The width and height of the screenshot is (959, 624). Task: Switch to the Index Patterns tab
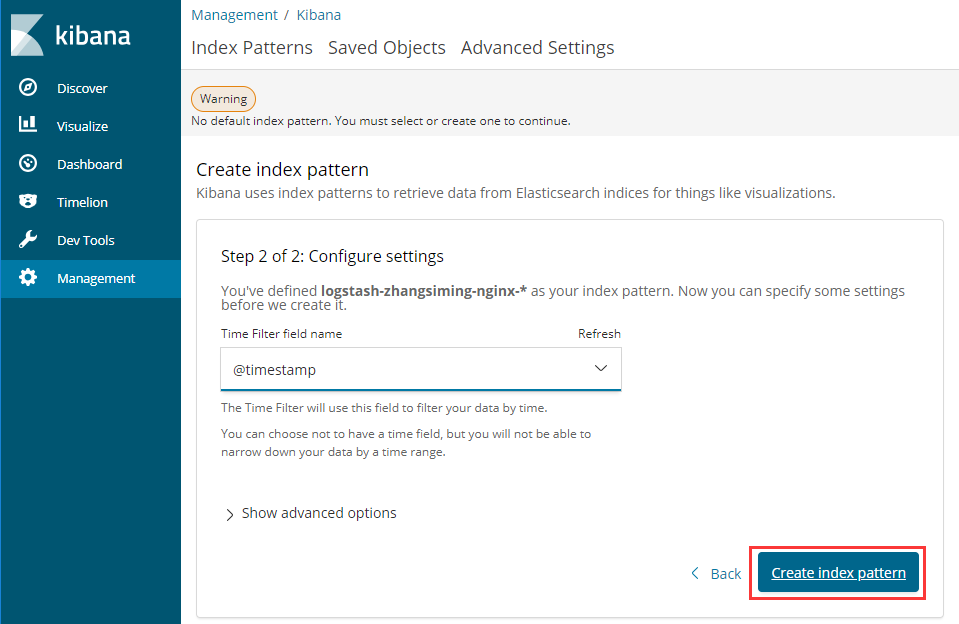click(251, 47)
